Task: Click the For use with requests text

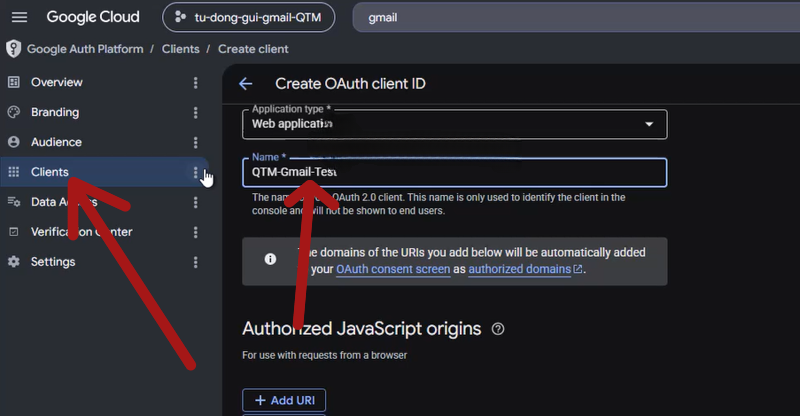Action: click(324, 355)
